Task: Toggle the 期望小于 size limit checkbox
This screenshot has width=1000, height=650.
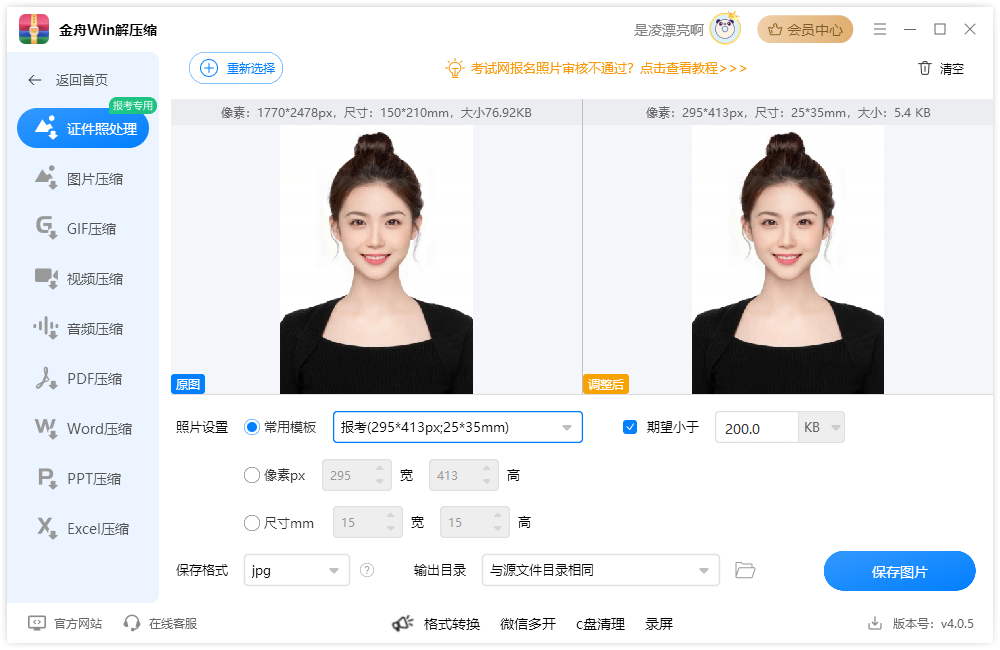Action: (630, 427)
